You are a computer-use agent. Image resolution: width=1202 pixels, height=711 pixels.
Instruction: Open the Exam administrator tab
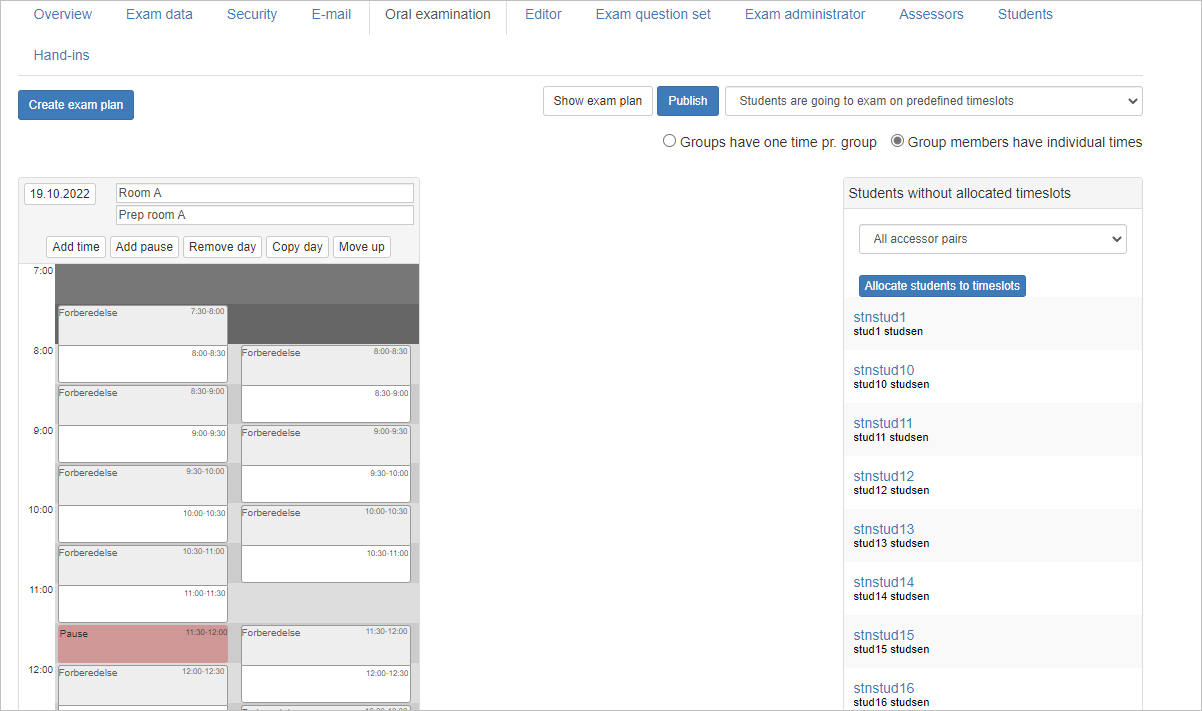[805, 14]
